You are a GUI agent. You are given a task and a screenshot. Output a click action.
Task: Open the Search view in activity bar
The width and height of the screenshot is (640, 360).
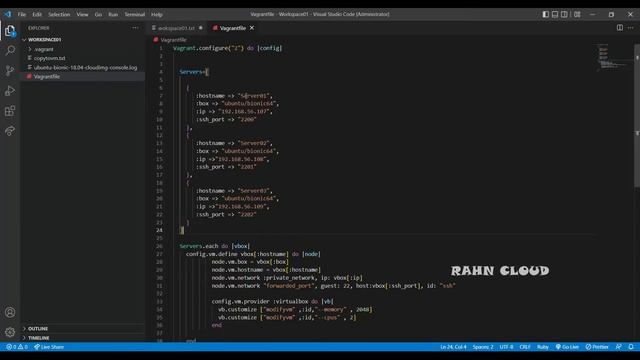coord(10,51)
